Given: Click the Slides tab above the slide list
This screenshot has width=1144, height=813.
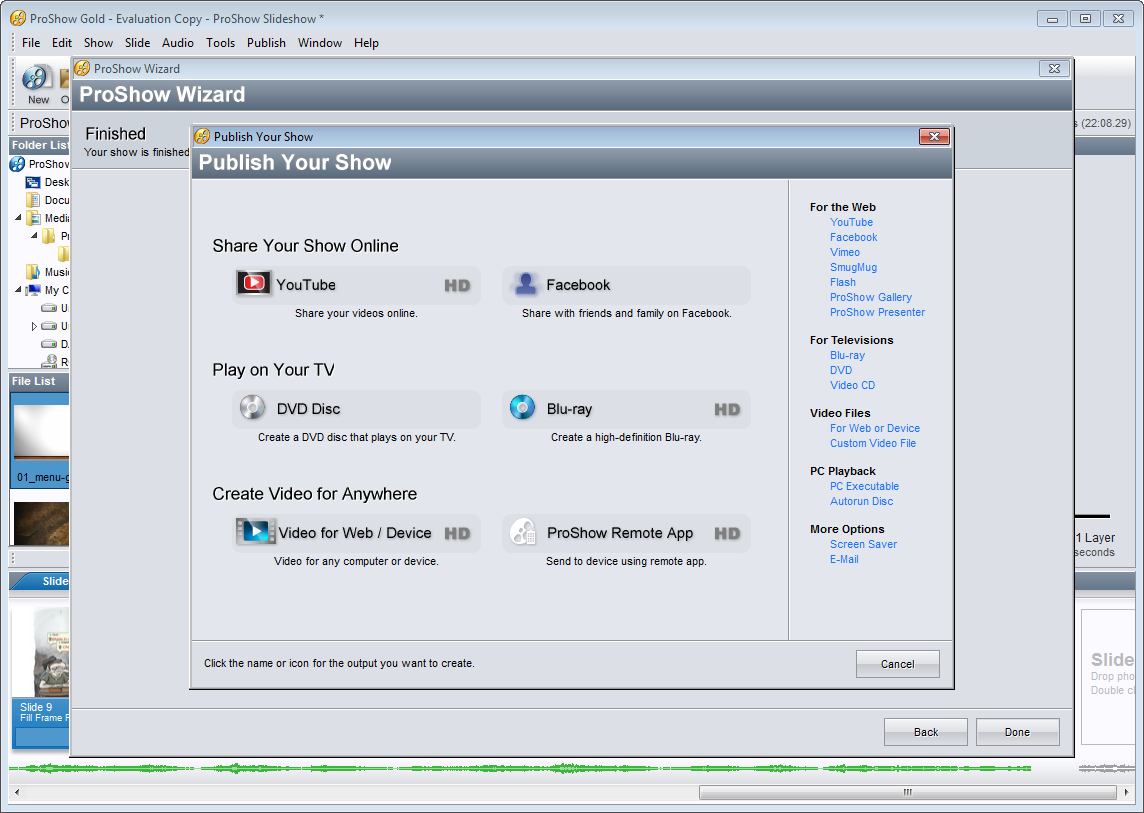Looking at the screenshot, I should [x=45, y=581].
